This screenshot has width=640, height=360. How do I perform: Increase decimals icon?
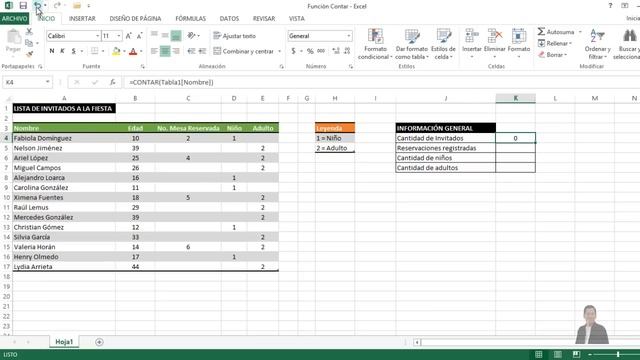336,51
